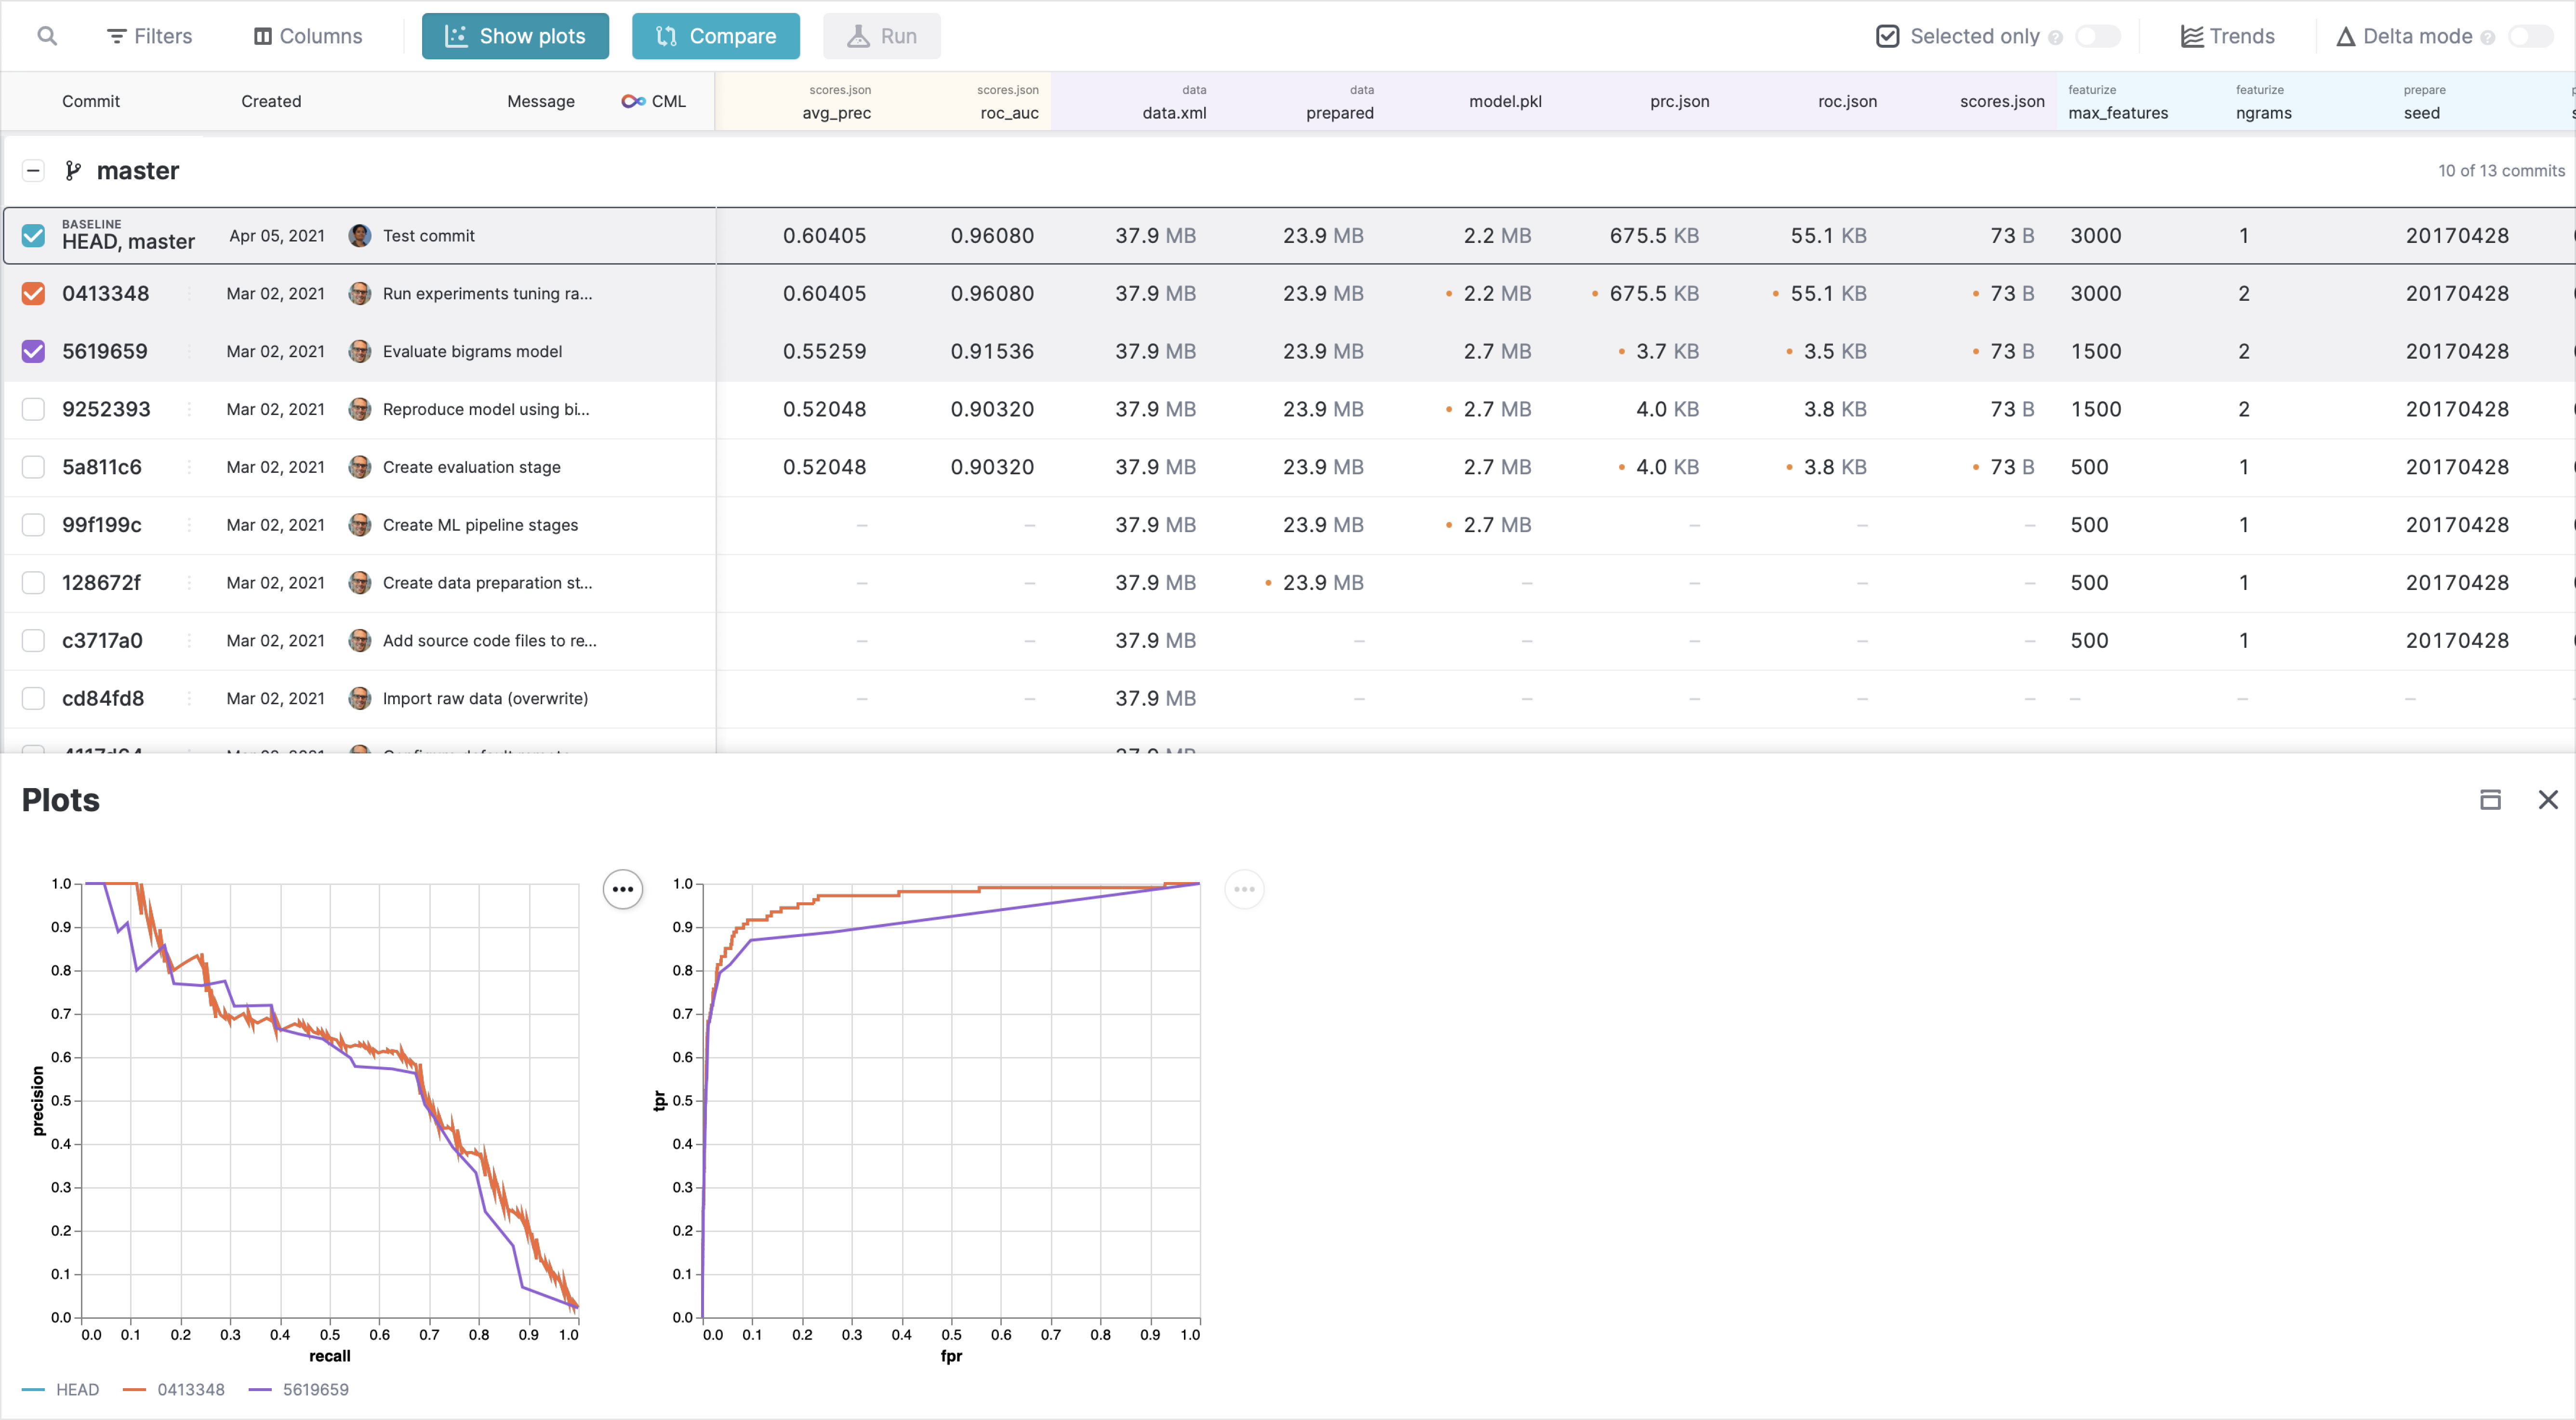
Task: Close the Plots panel
Action: click(2548, 800)
